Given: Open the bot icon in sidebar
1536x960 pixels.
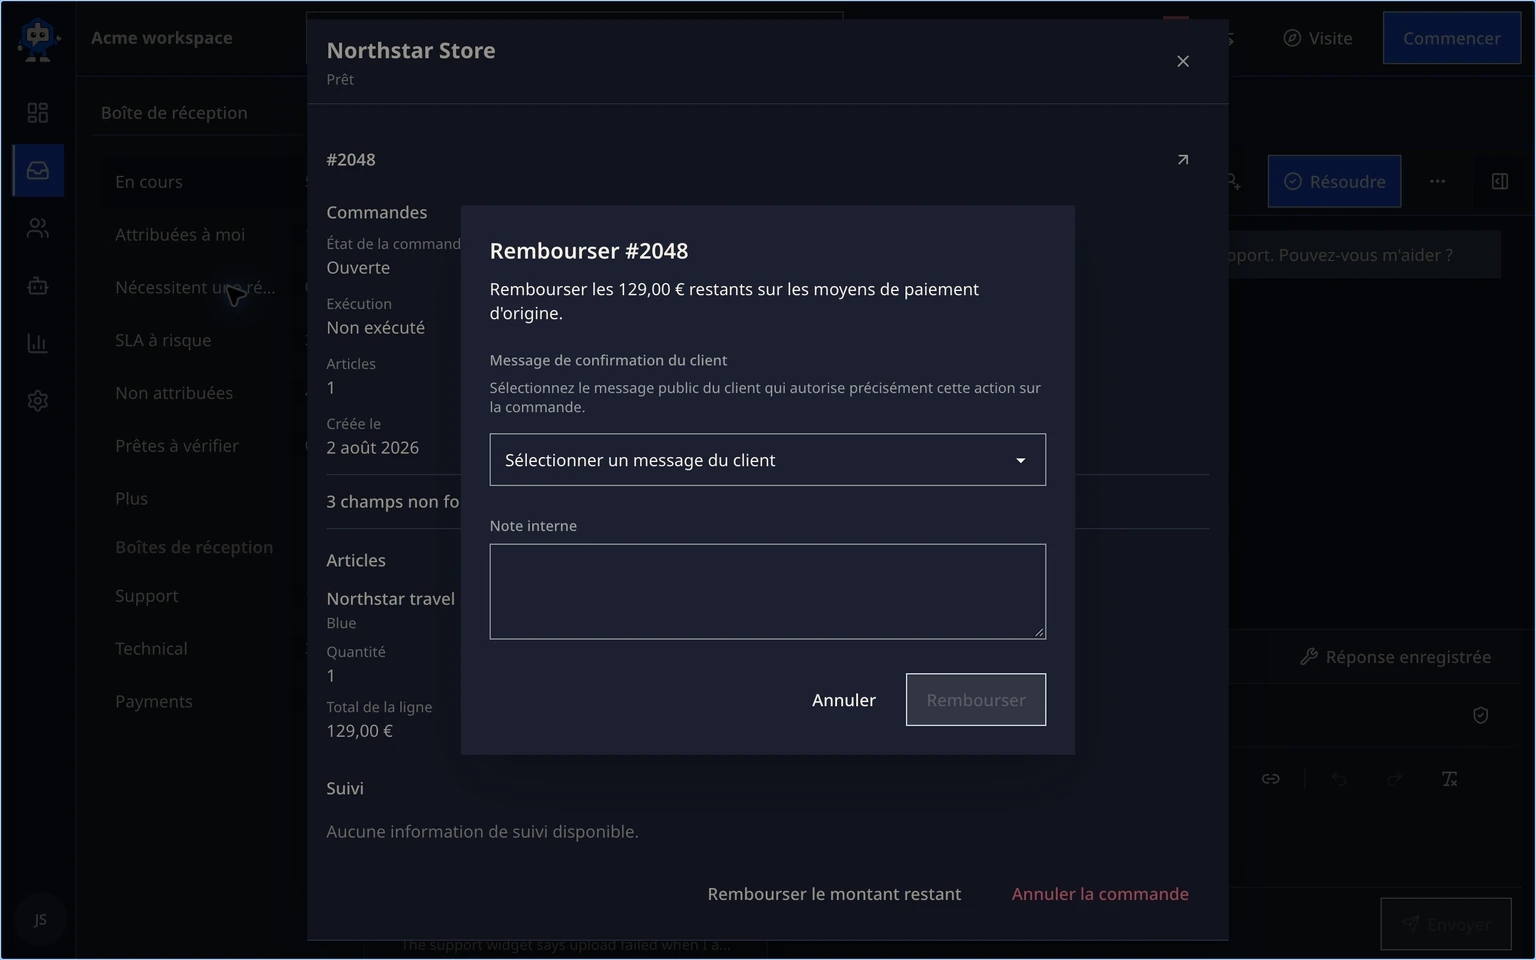Looking at the screenshot, I should 38,286.
